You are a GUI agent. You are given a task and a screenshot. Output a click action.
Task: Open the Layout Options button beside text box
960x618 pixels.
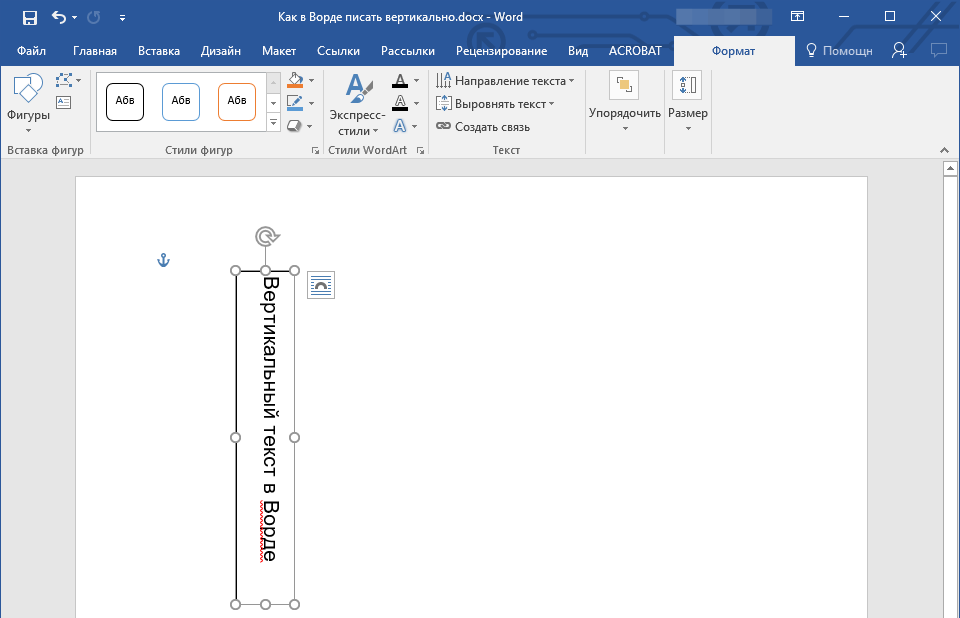(x=321, y=285)
